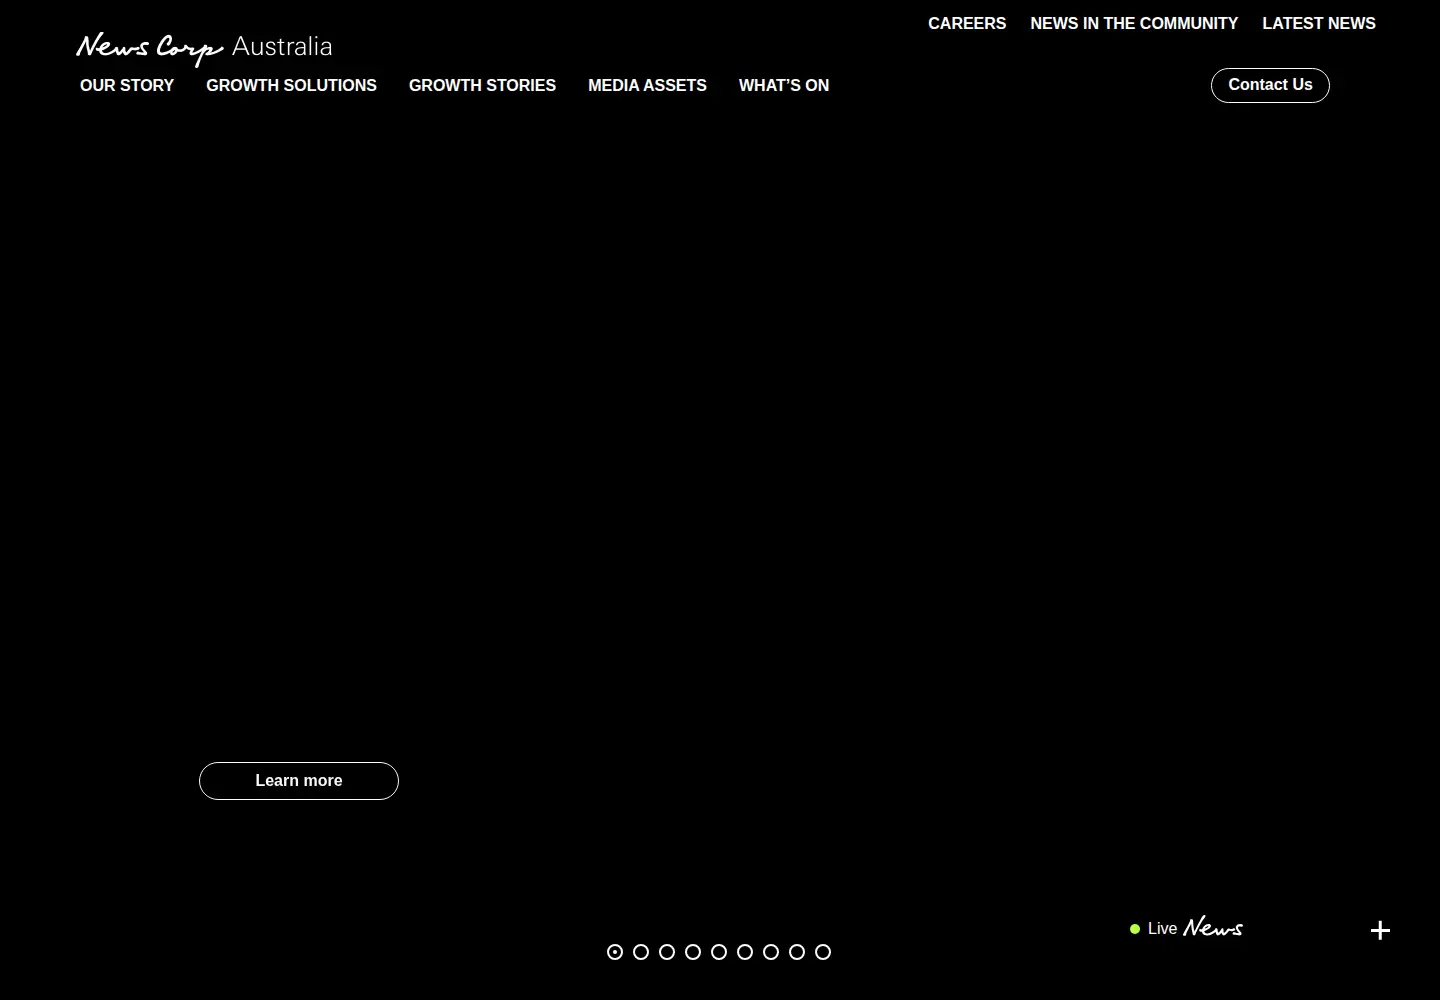Click the Learn more button
1440x1000 pixels.
coord(299,781)
